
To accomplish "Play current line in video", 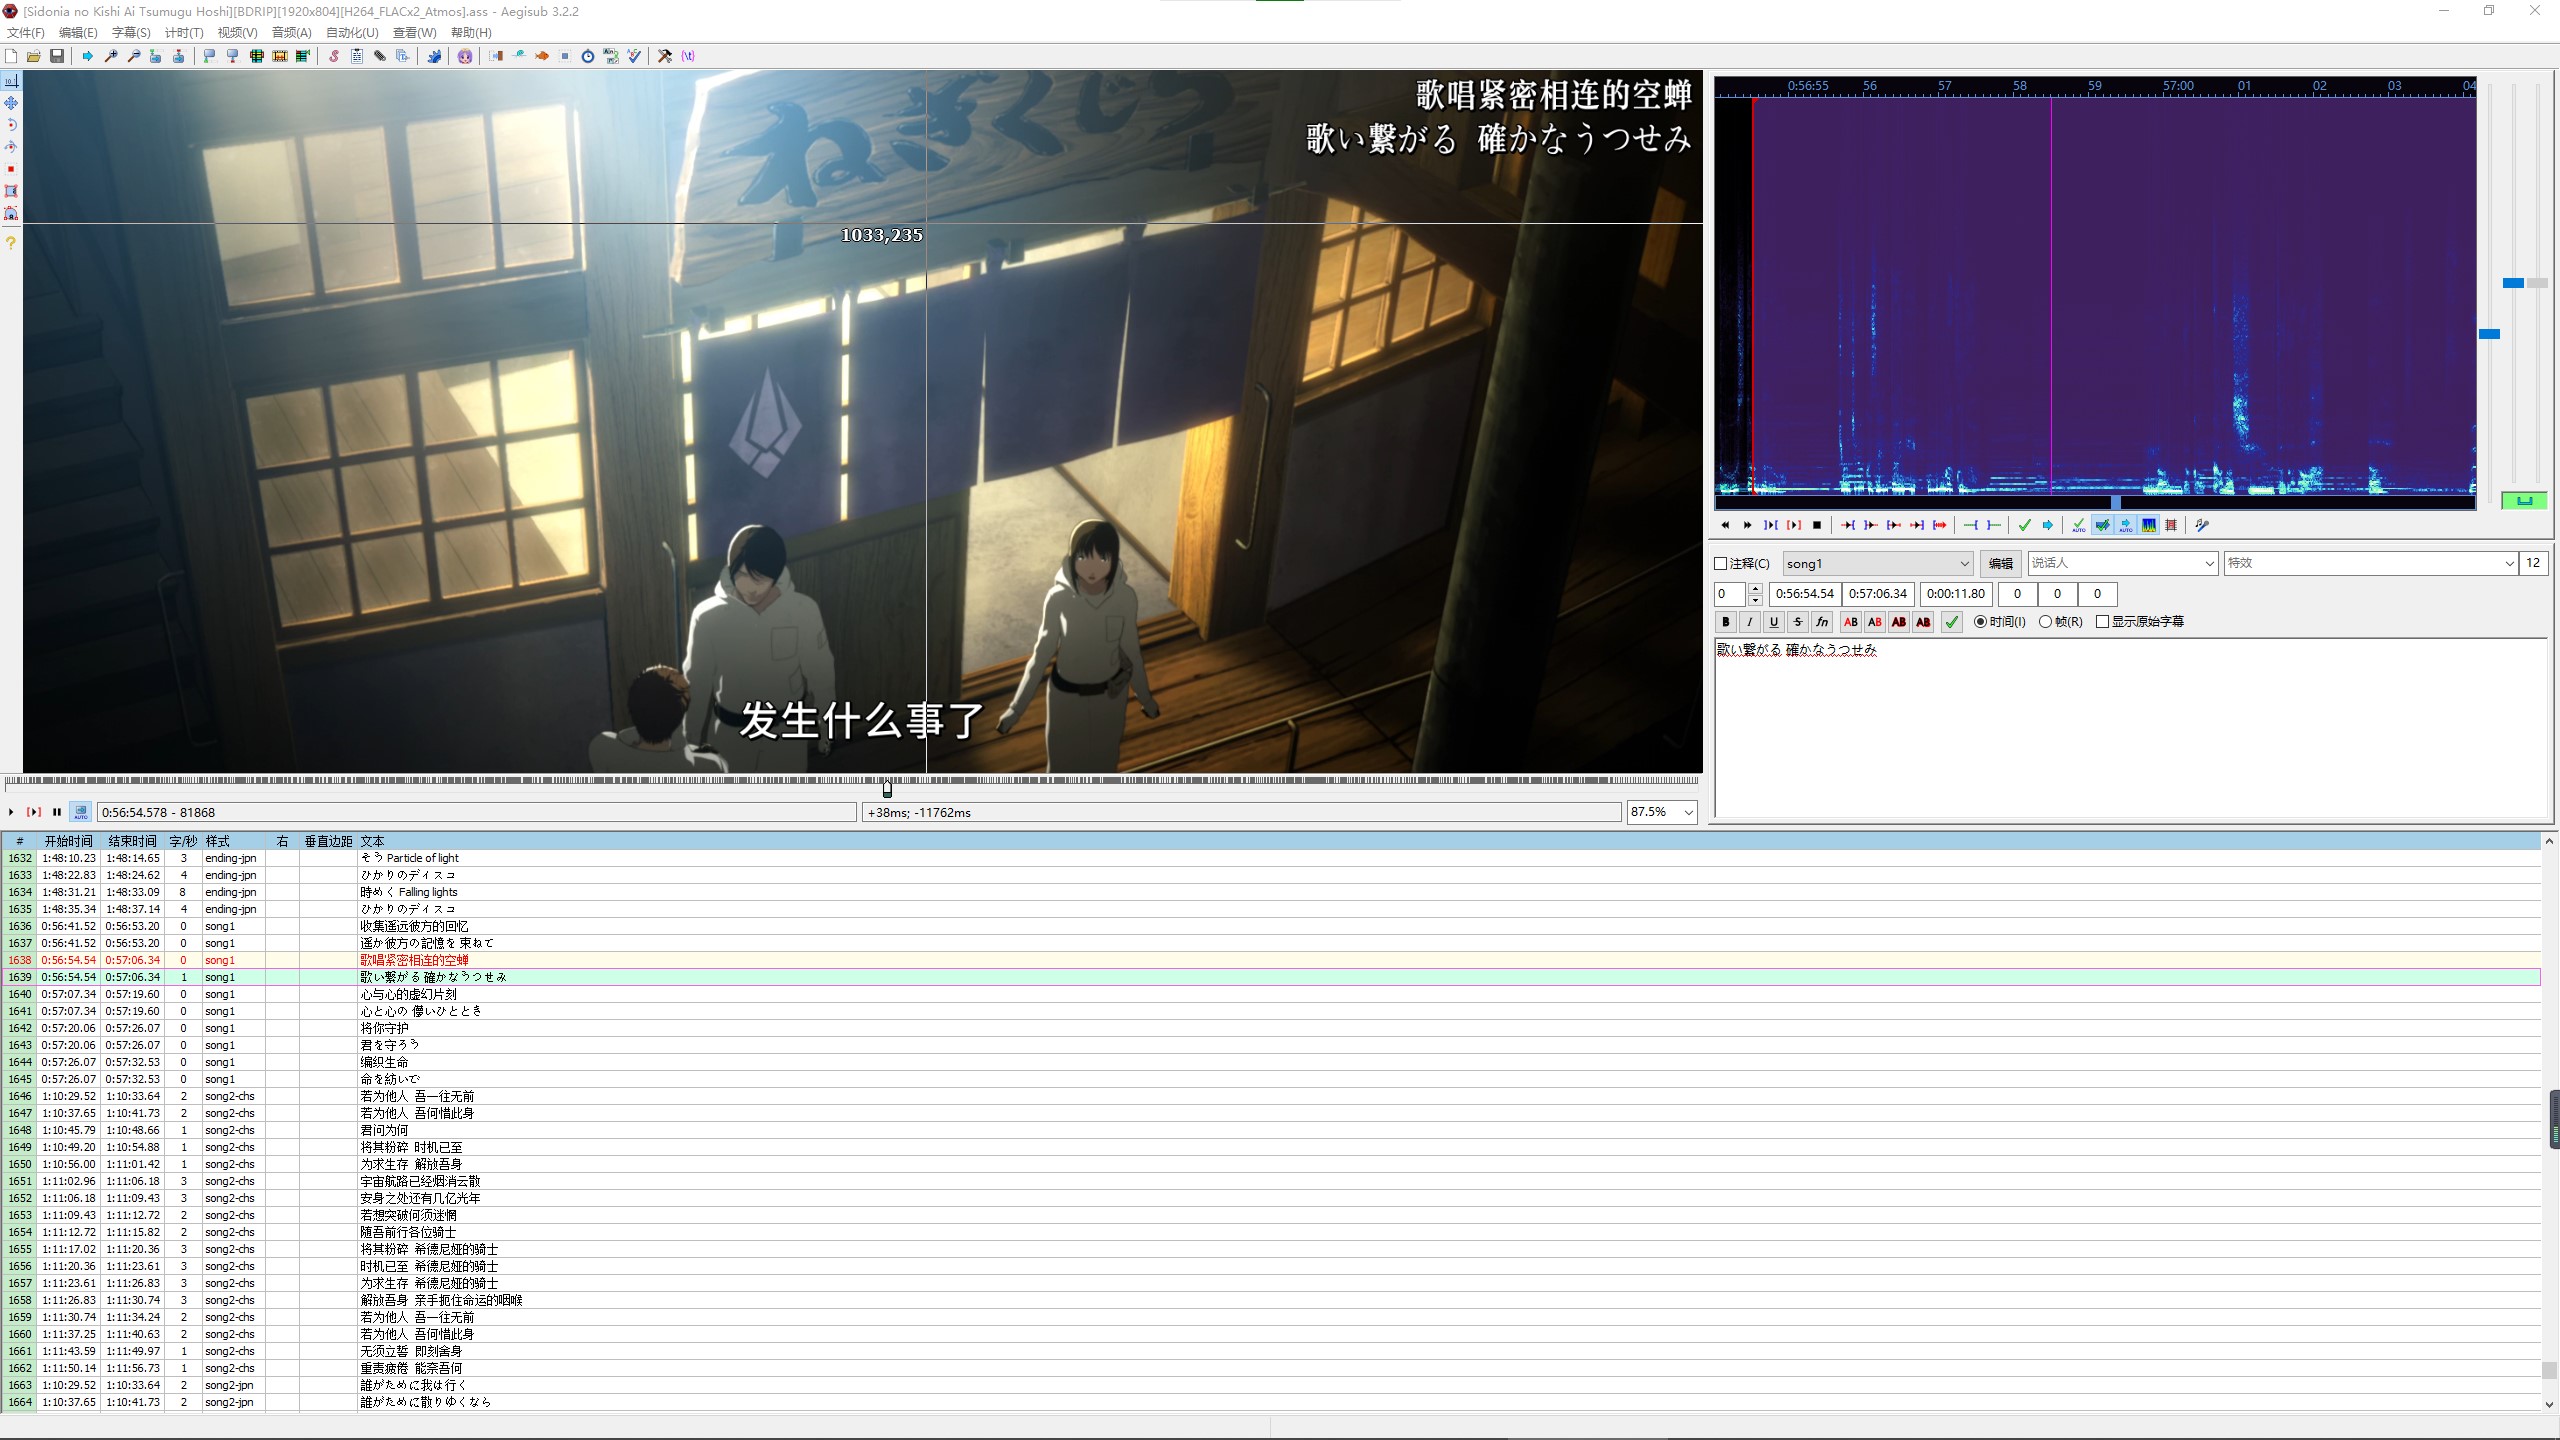I will coord(34,812).
